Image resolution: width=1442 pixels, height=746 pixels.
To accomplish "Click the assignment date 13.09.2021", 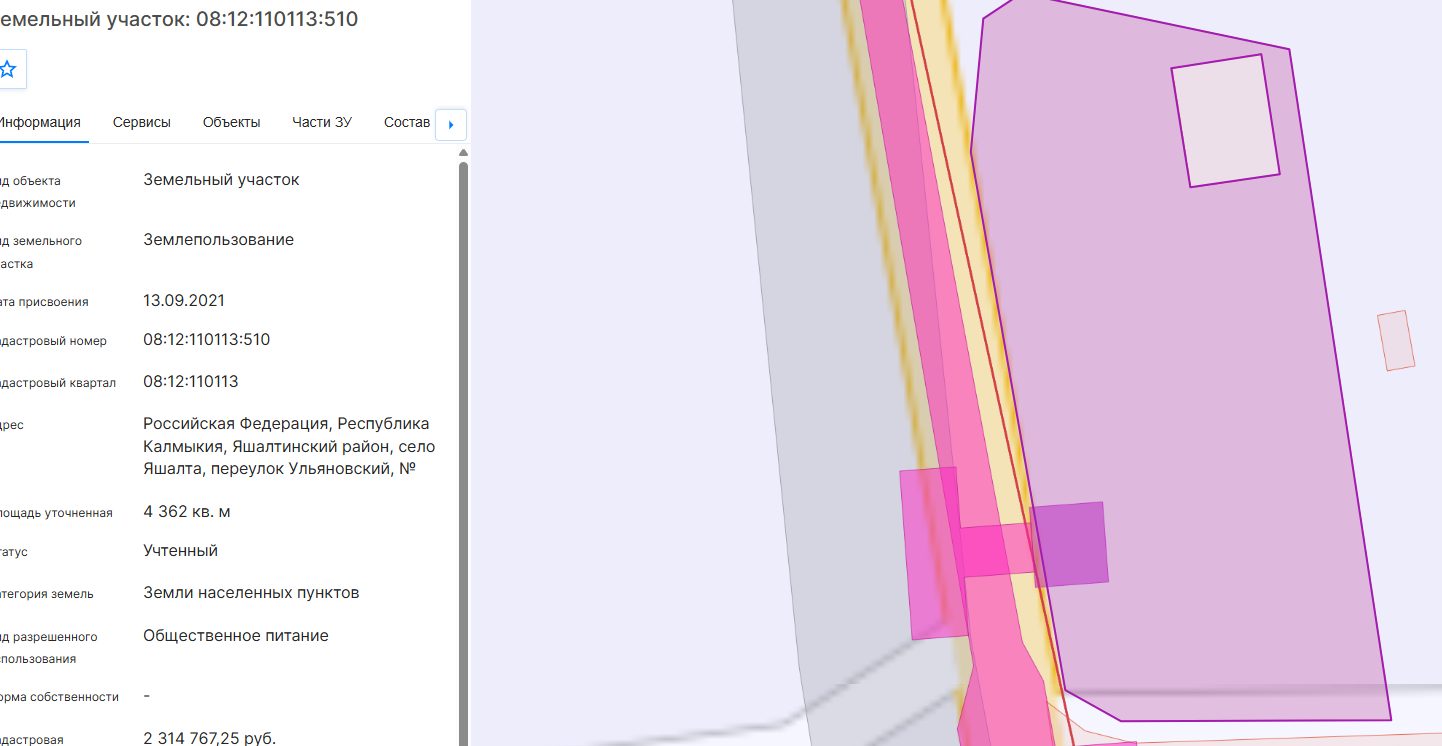I will click(x=184, y=301).
